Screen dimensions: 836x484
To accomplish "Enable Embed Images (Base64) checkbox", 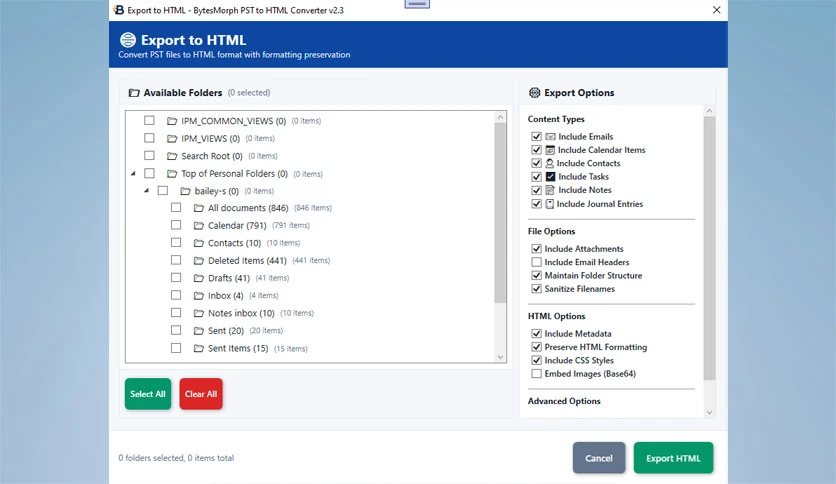I will pos(536,374).
